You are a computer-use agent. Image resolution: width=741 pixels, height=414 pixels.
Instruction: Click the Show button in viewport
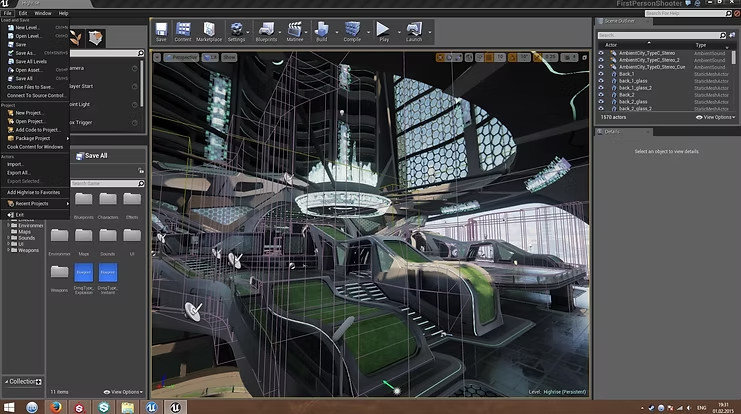click(x=229, y=58)
